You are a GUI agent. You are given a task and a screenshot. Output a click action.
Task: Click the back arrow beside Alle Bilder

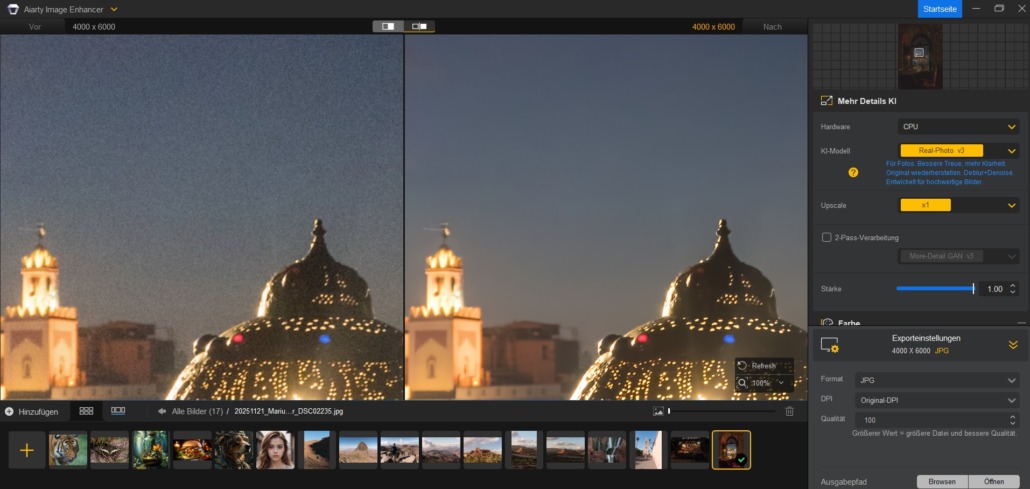tap(162, 411)
